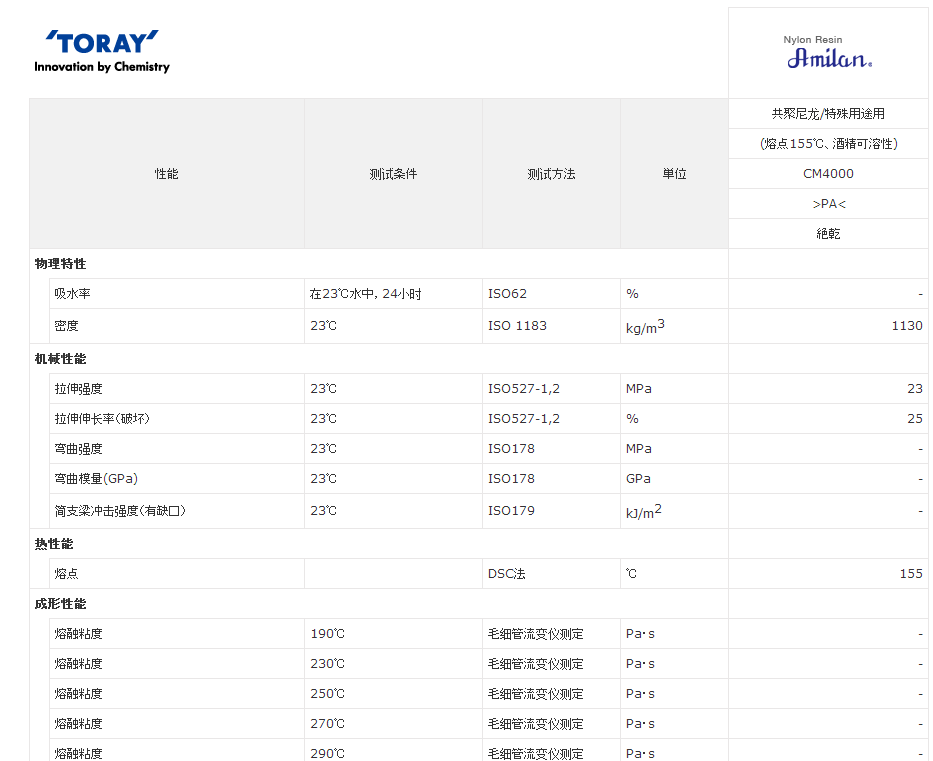The height and width of the screenshot is (761, 933).
Task: Click the 'MPa' unit in 弯曲强度 row
Action: pos(638,449)
